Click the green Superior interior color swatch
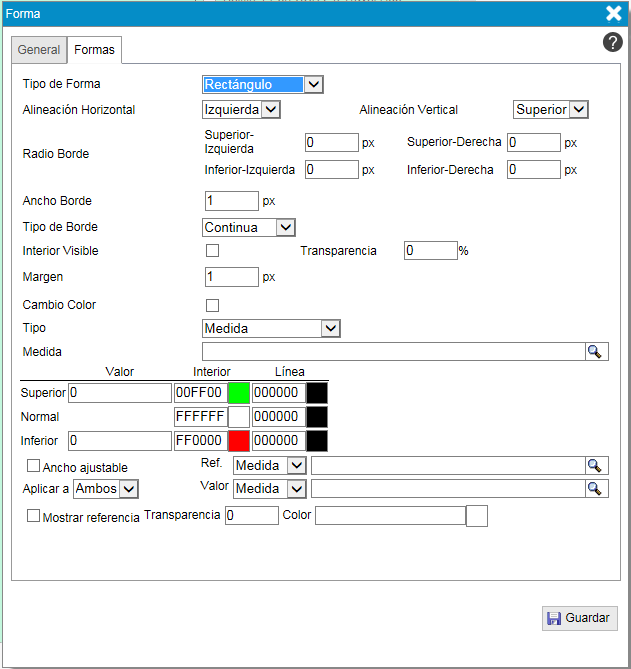 pyautogui.click(x=239, y=393)
